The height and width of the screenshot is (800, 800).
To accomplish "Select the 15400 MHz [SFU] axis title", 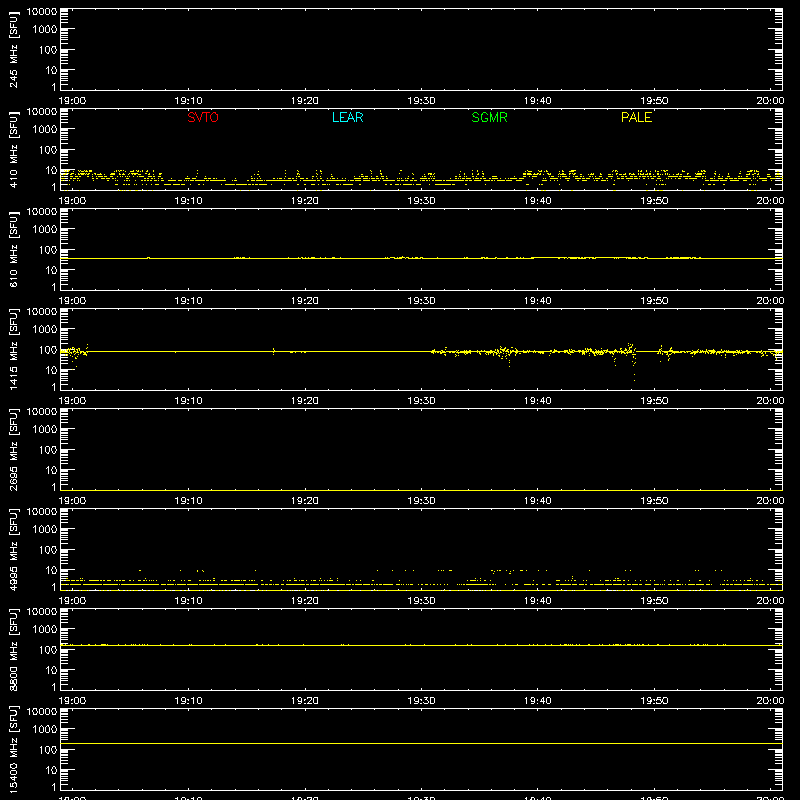I will pos(13,749).
